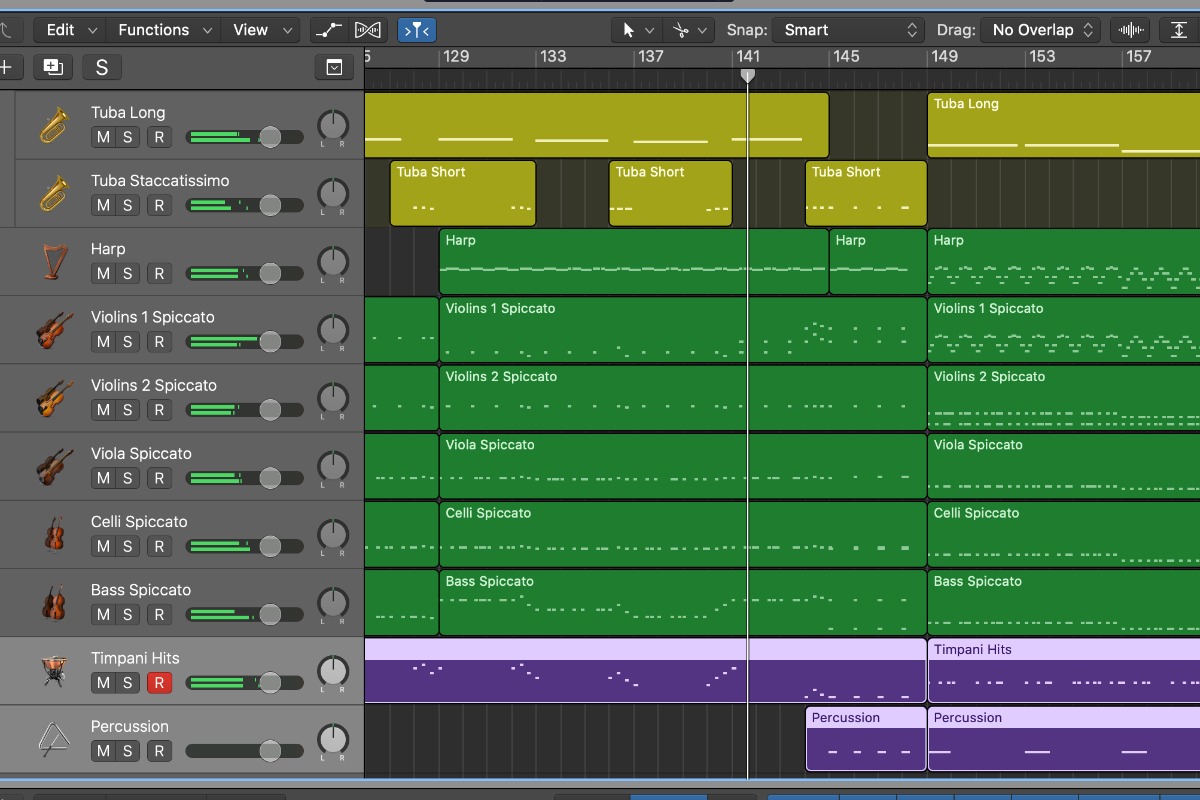Viewport: 1200px width, 800px height.
Task: Toggle the Catch Playhead button
Action: [x=416, y=30]
